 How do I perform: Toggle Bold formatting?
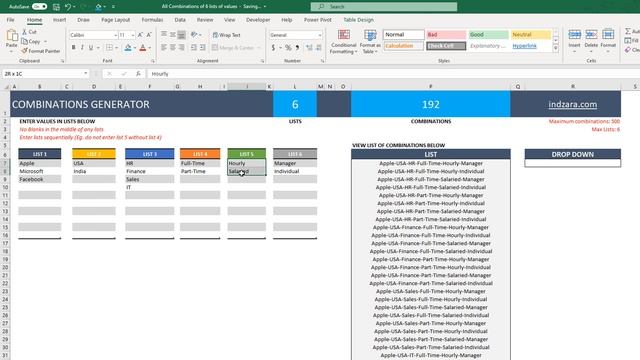(73, 48)
